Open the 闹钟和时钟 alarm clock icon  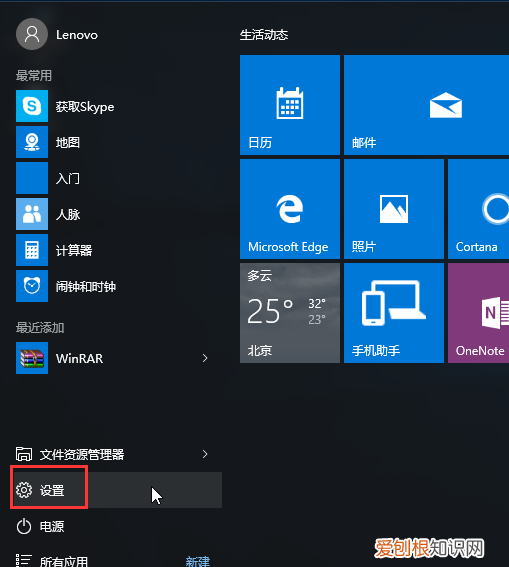[x=32, y=286]
